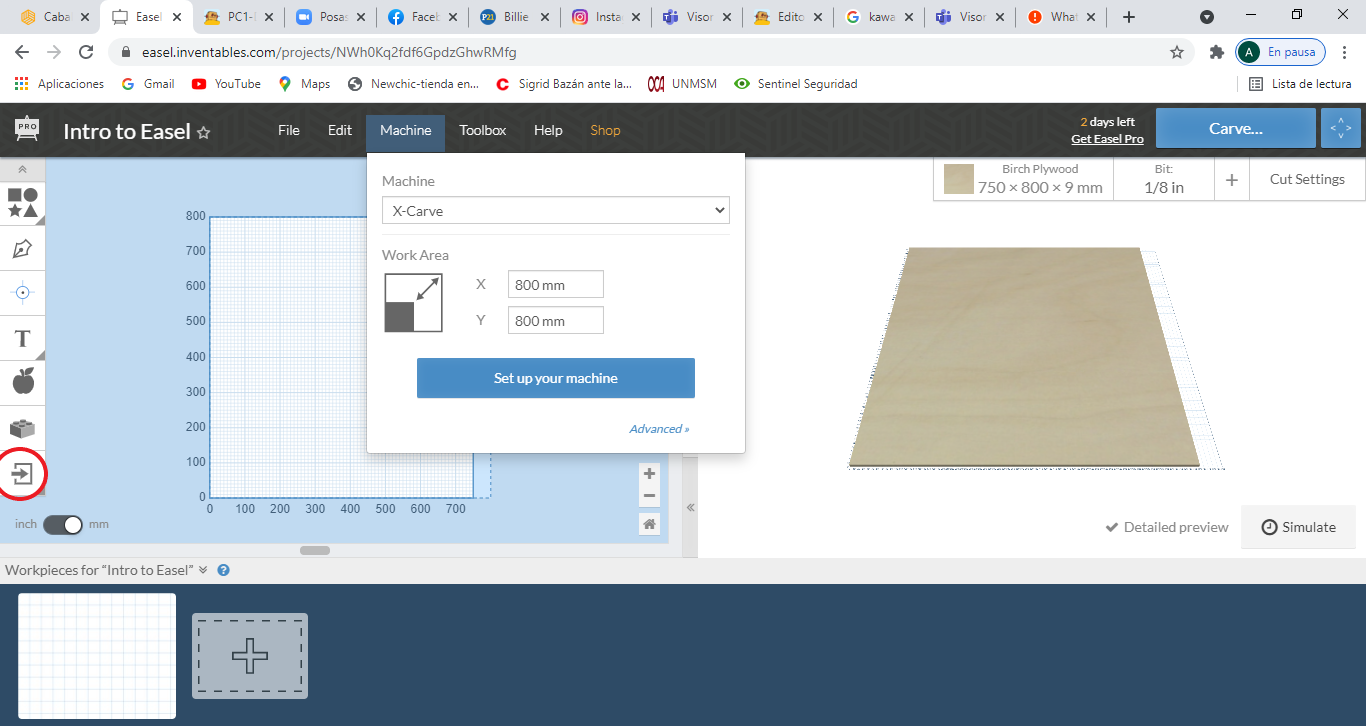Open the En pausa profile button
The width and height of the screenshot is (1366, 726).
1281,52
